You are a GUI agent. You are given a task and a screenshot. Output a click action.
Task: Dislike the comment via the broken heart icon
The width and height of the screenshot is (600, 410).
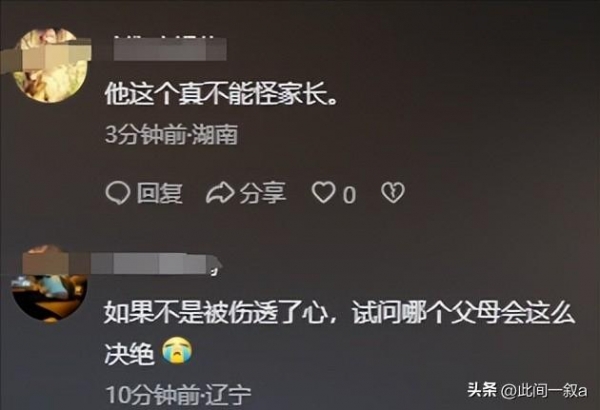393,193
